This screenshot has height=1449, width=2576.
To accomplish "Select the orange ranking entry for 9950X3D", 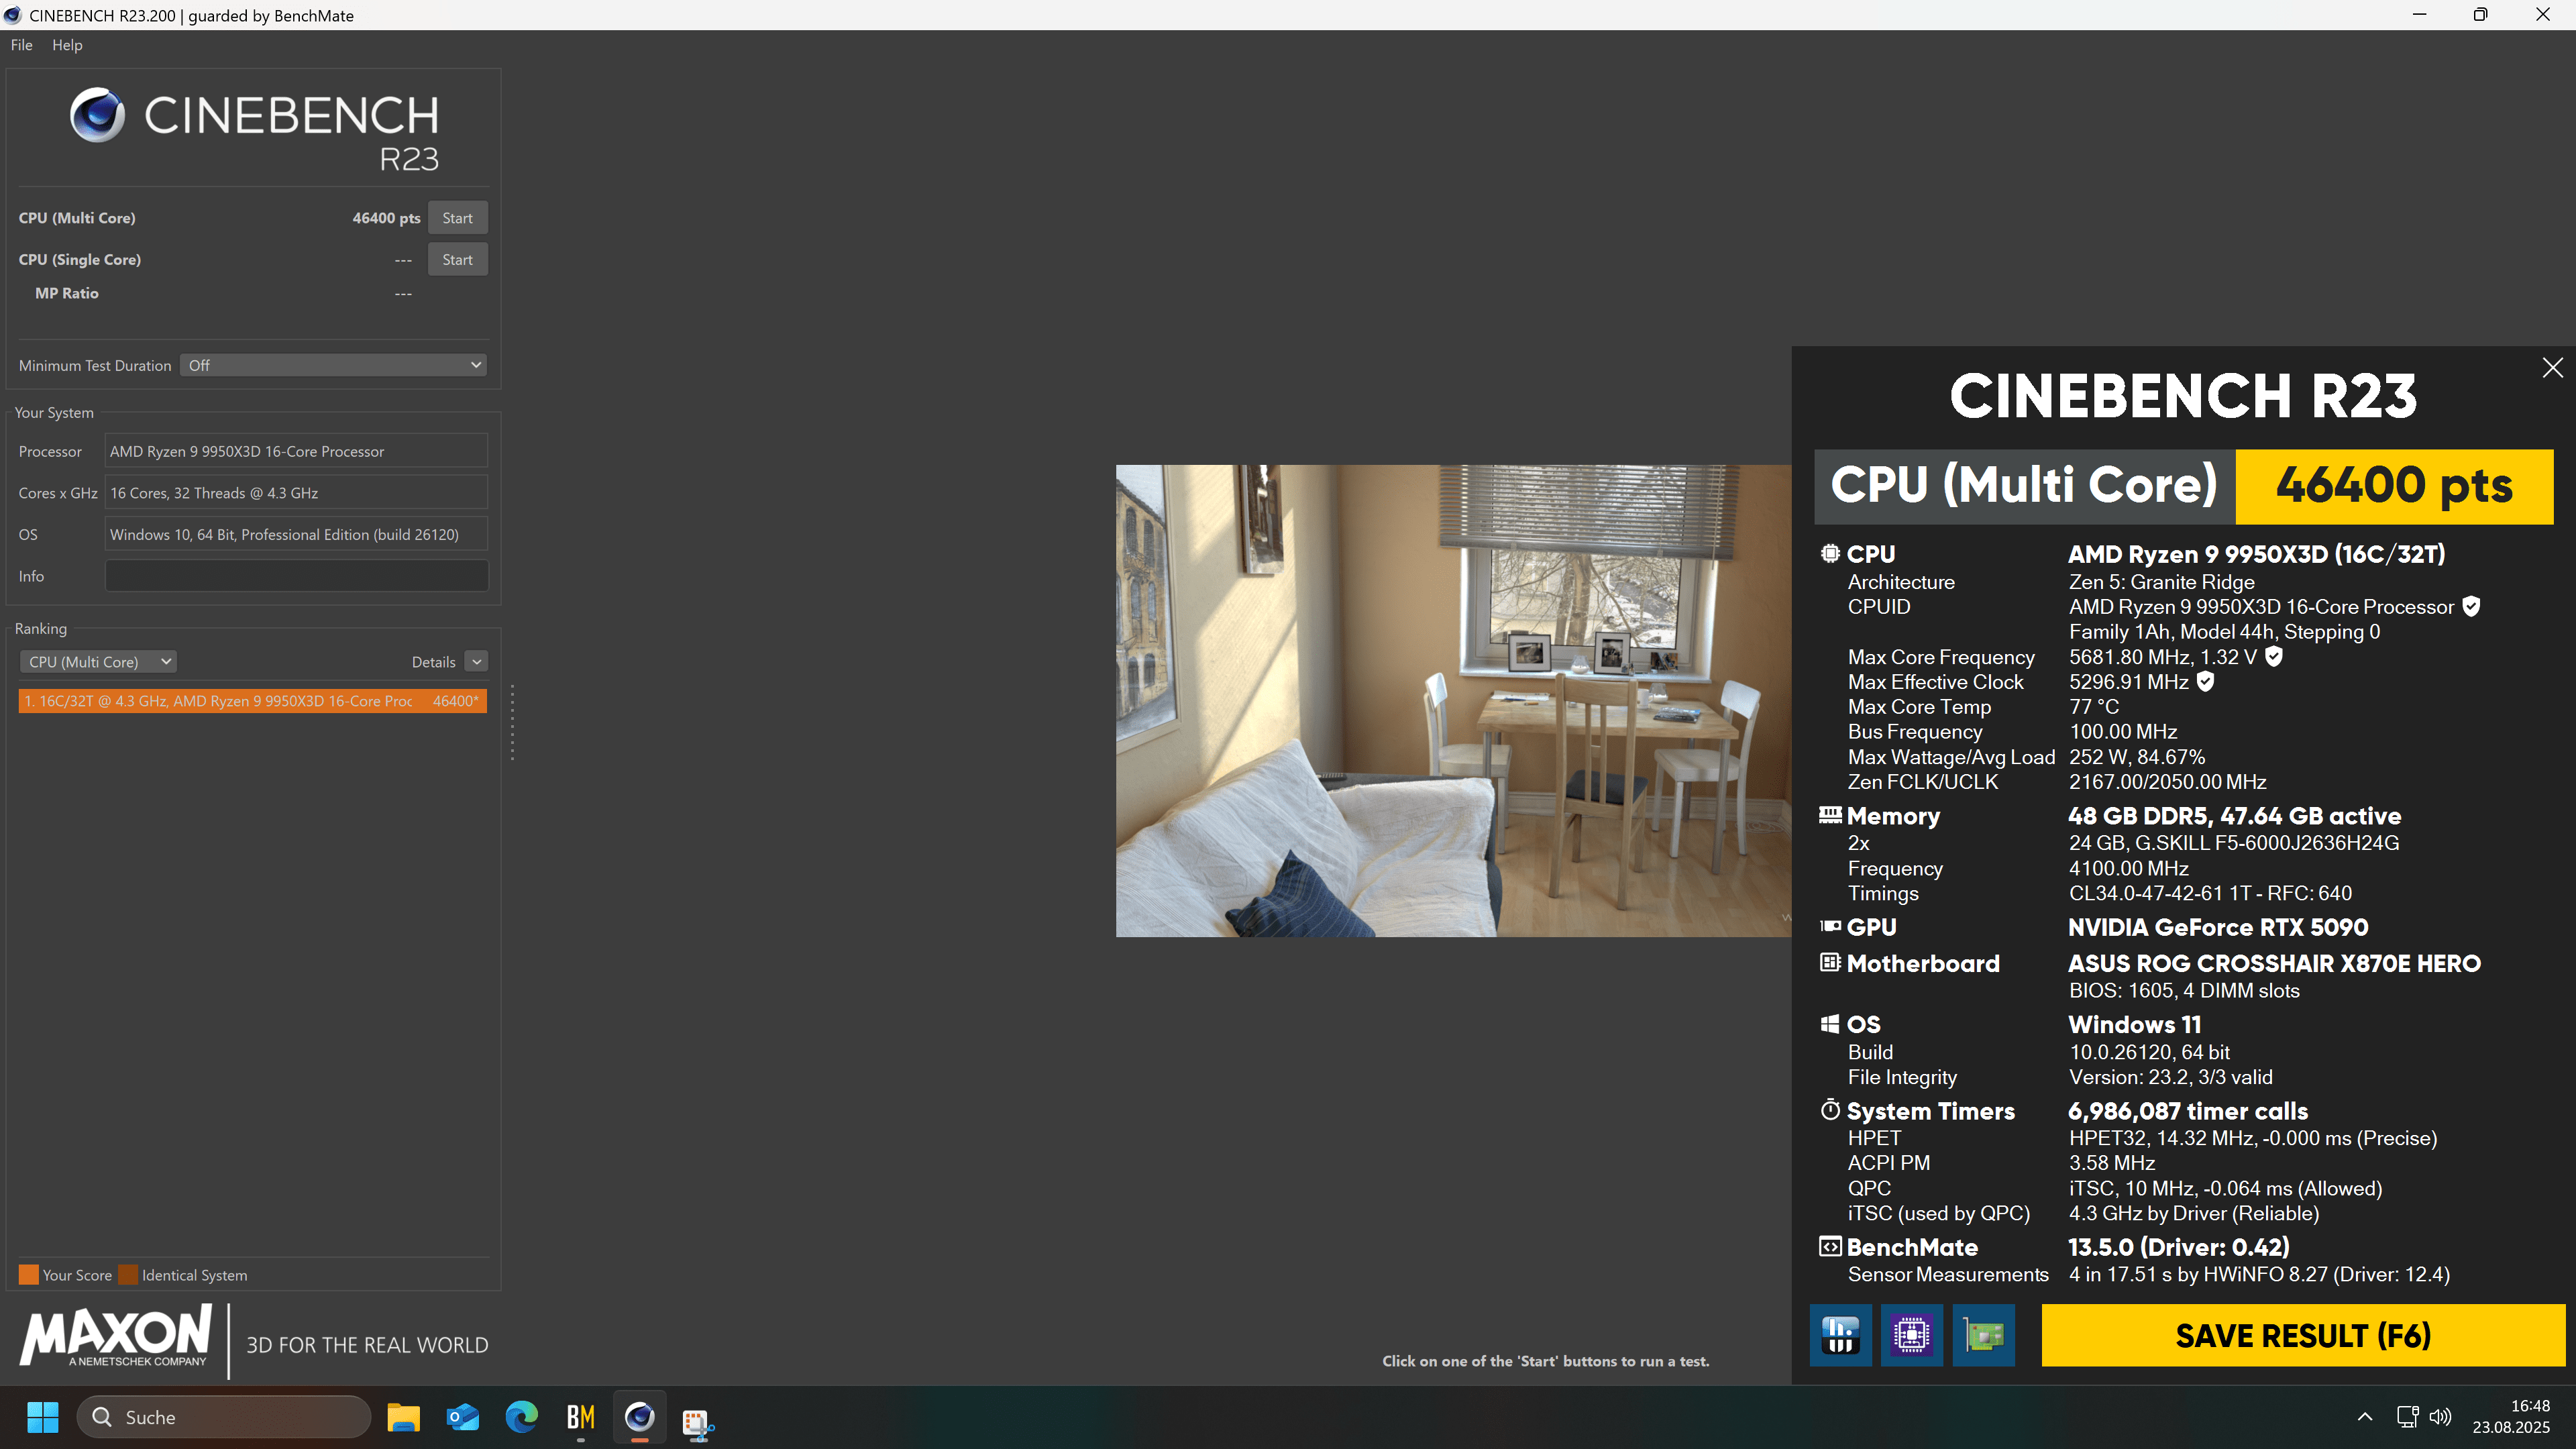I will (x=252, y=701).
